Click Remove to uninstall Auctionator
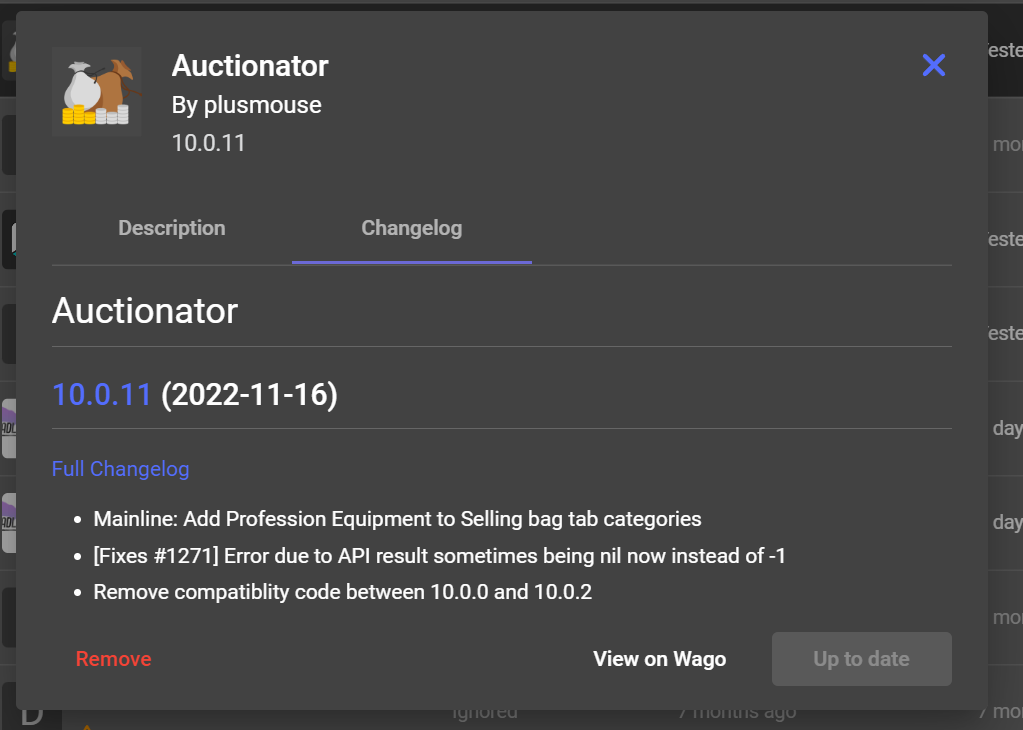This screenshot has height=730, width=1023. pos(113,658)
